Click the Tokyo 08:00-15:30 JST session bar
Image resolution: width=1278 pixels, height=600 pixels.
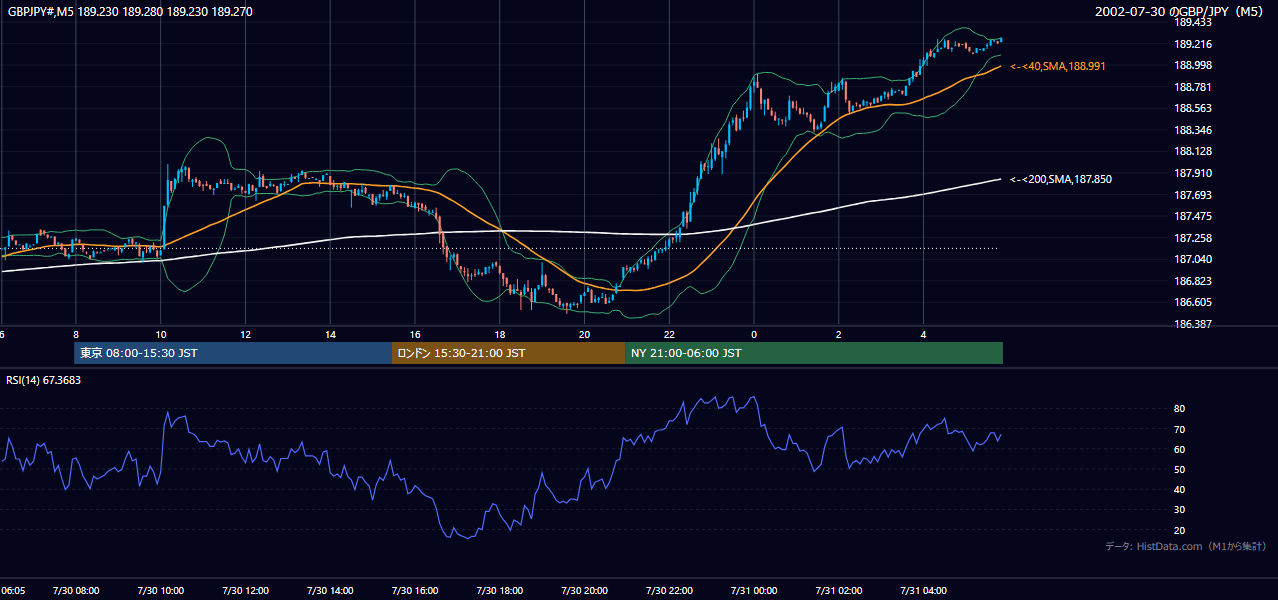(x=232, y=353)
